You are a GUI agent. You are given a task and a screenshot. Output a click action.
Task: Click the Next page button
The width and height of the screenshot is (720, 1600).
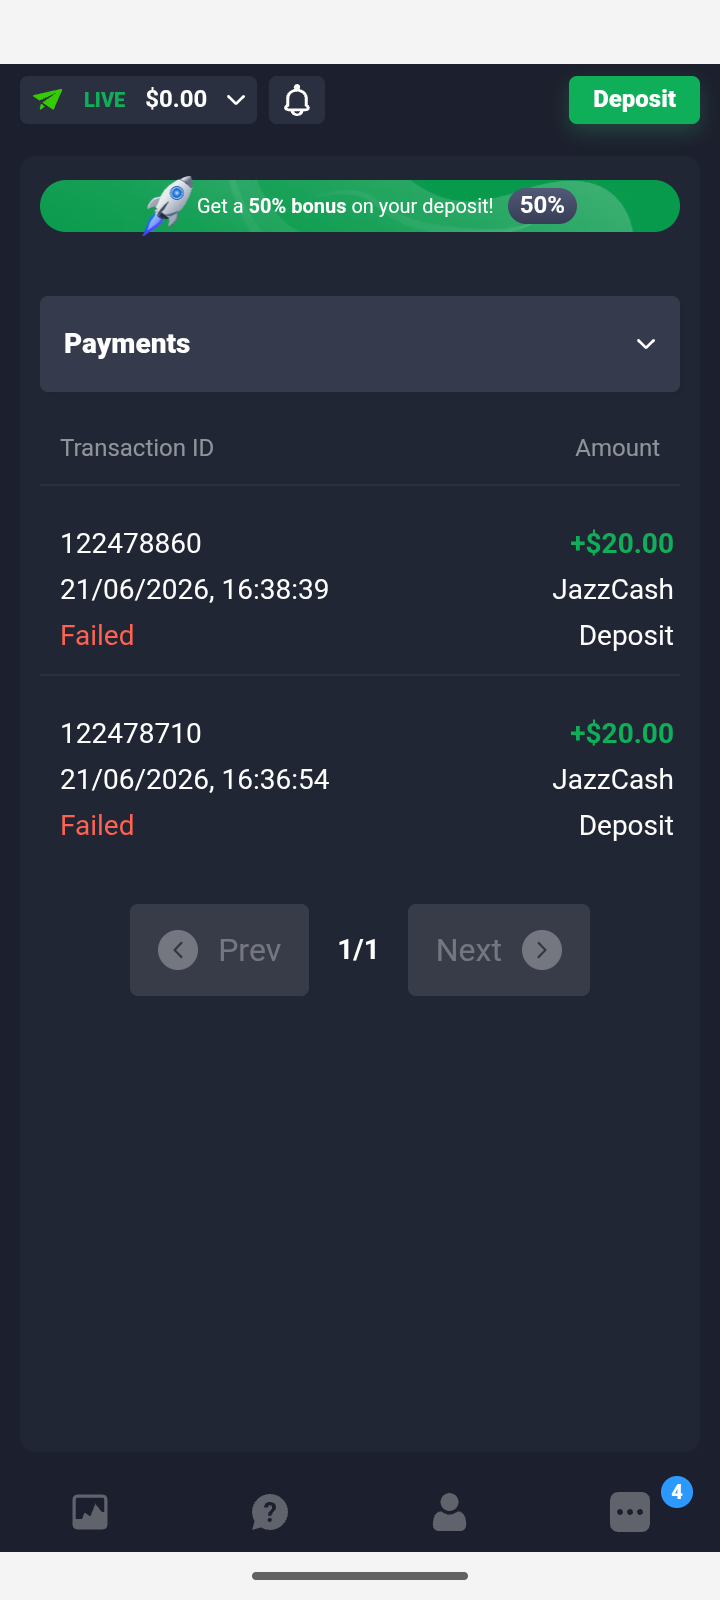click(x=499, y=950)
